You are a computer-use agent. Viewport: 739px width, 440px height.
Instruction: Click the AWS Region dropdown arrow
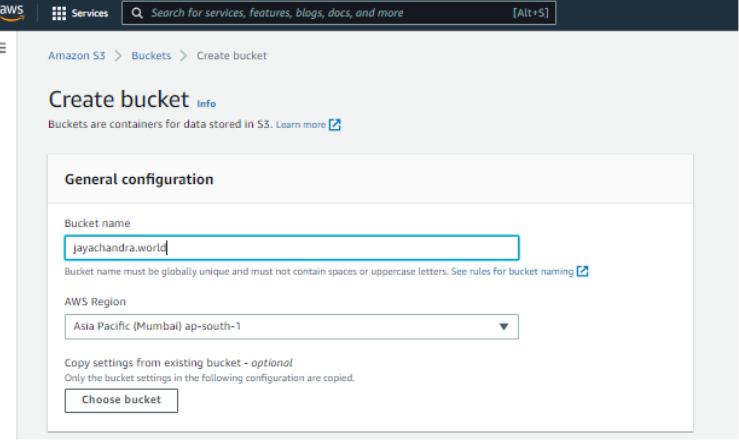(x=504, y=327)
